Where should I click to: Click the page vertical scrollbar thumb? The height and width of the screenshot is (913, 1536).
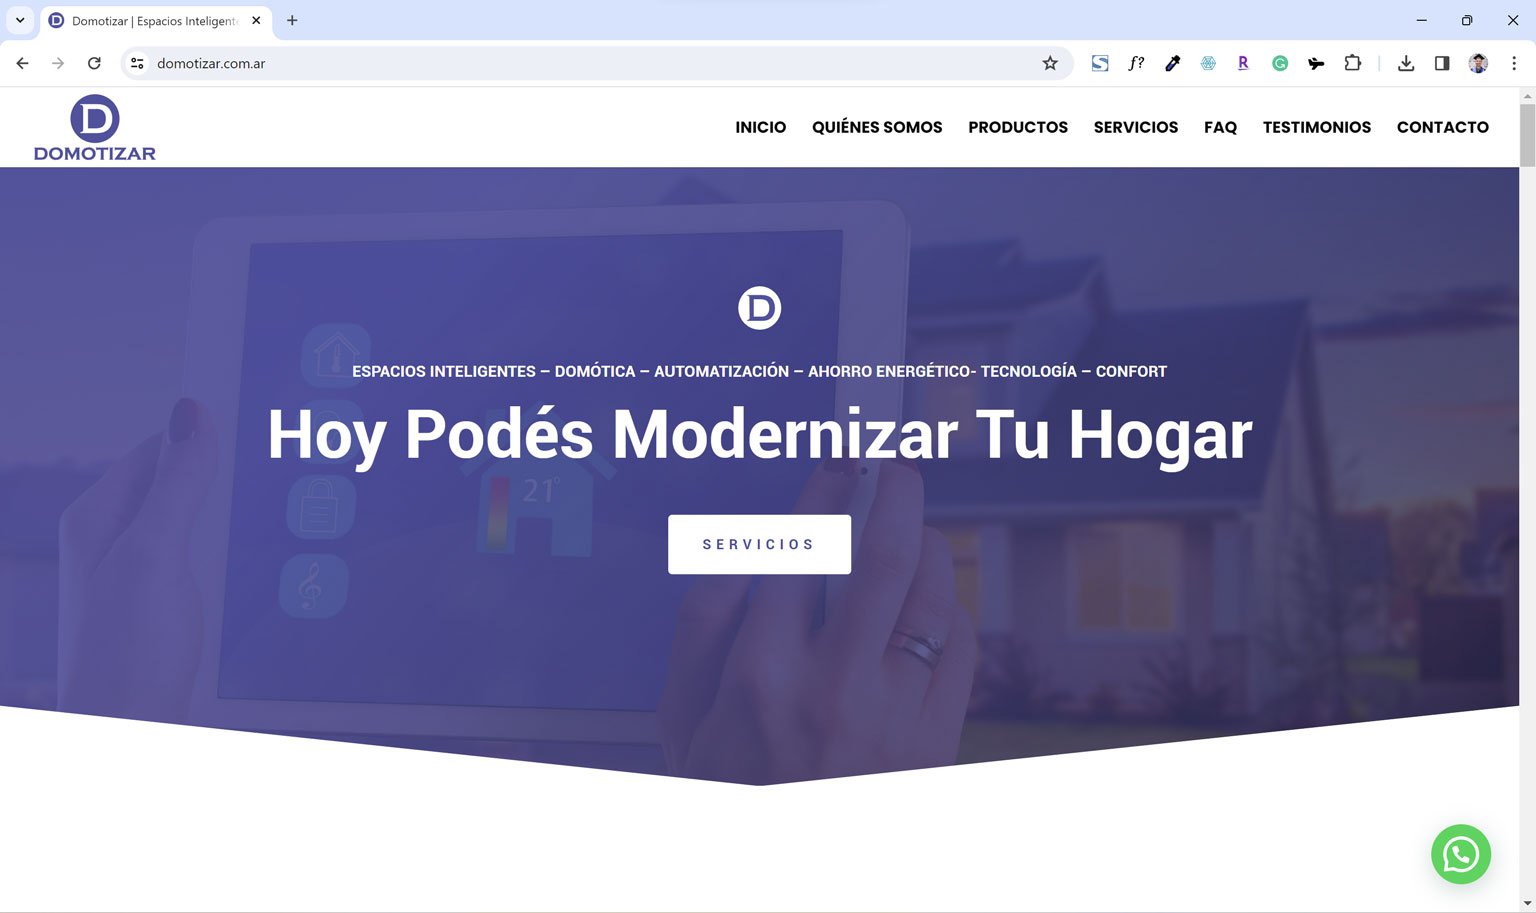[x=1526, y=135]
